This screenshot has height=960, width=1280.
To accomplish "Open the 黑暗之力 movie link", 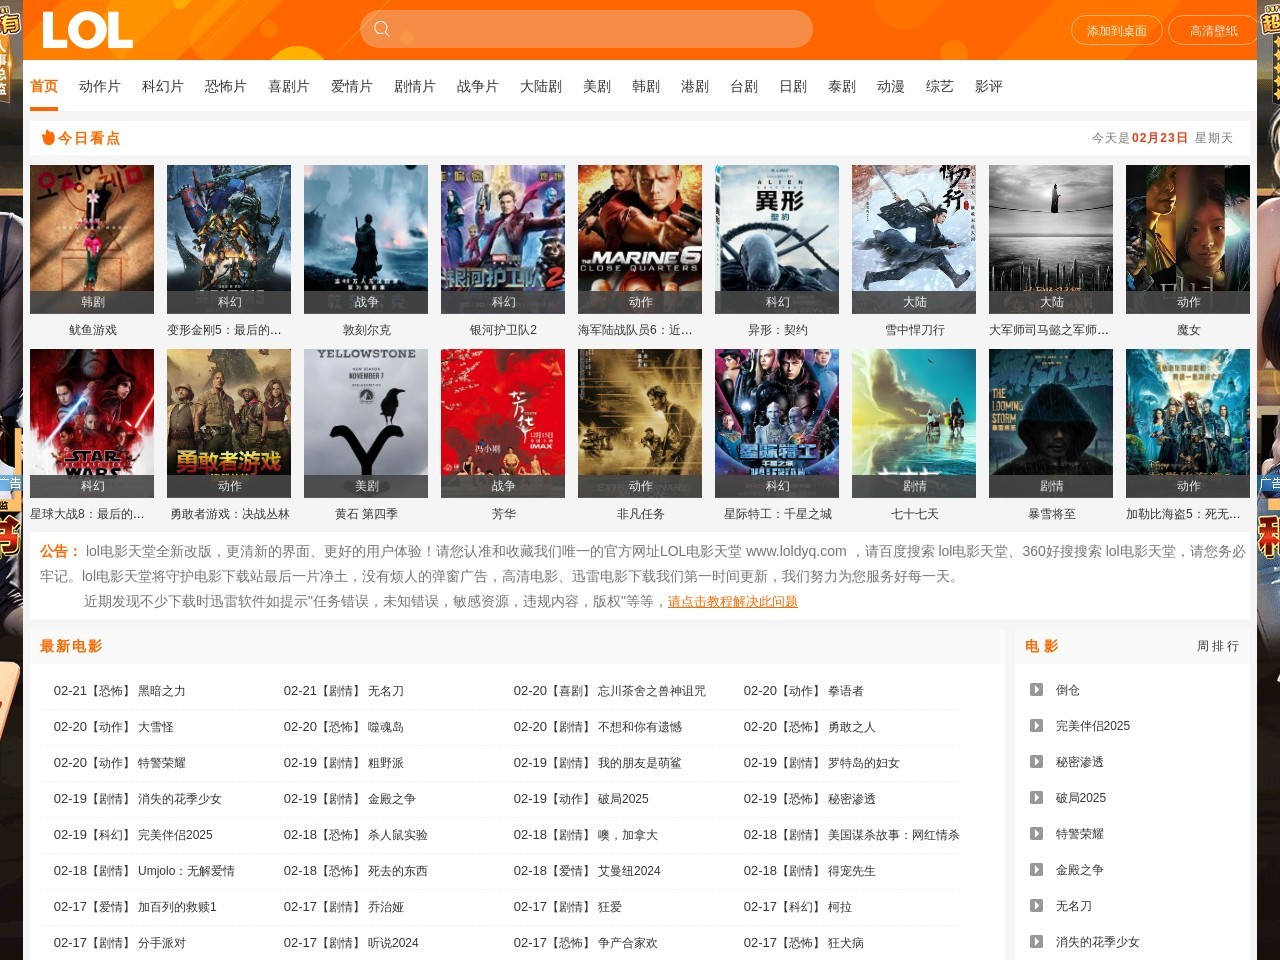I will point(162,691).
